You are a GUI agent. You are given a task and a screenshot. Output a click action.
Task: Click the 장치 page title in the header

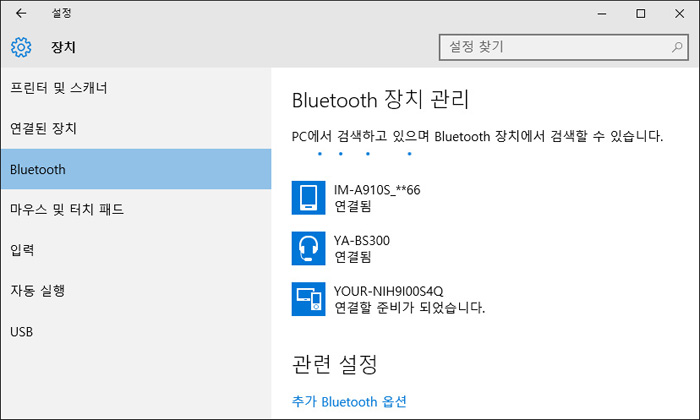click(63, 47)
